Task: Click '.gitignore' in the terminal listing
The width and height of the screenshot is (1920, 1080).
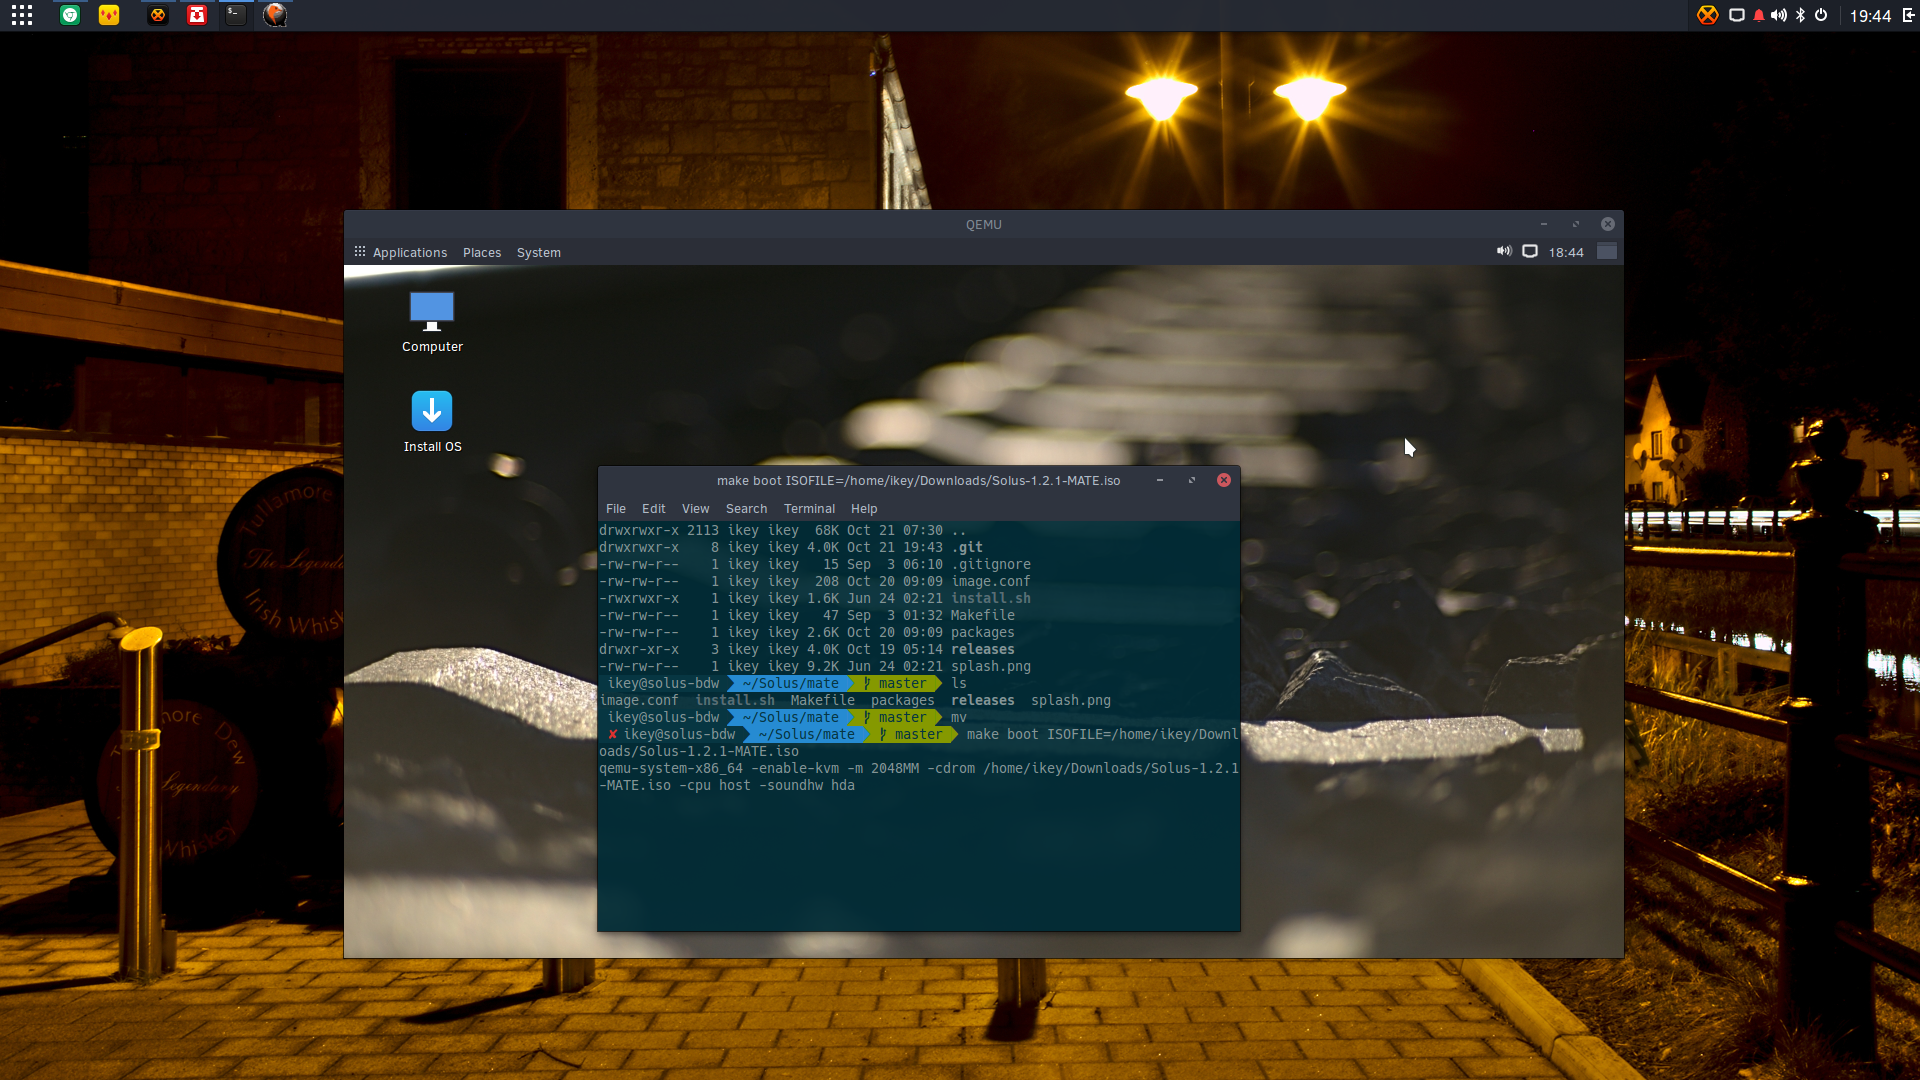Action: 991,564
